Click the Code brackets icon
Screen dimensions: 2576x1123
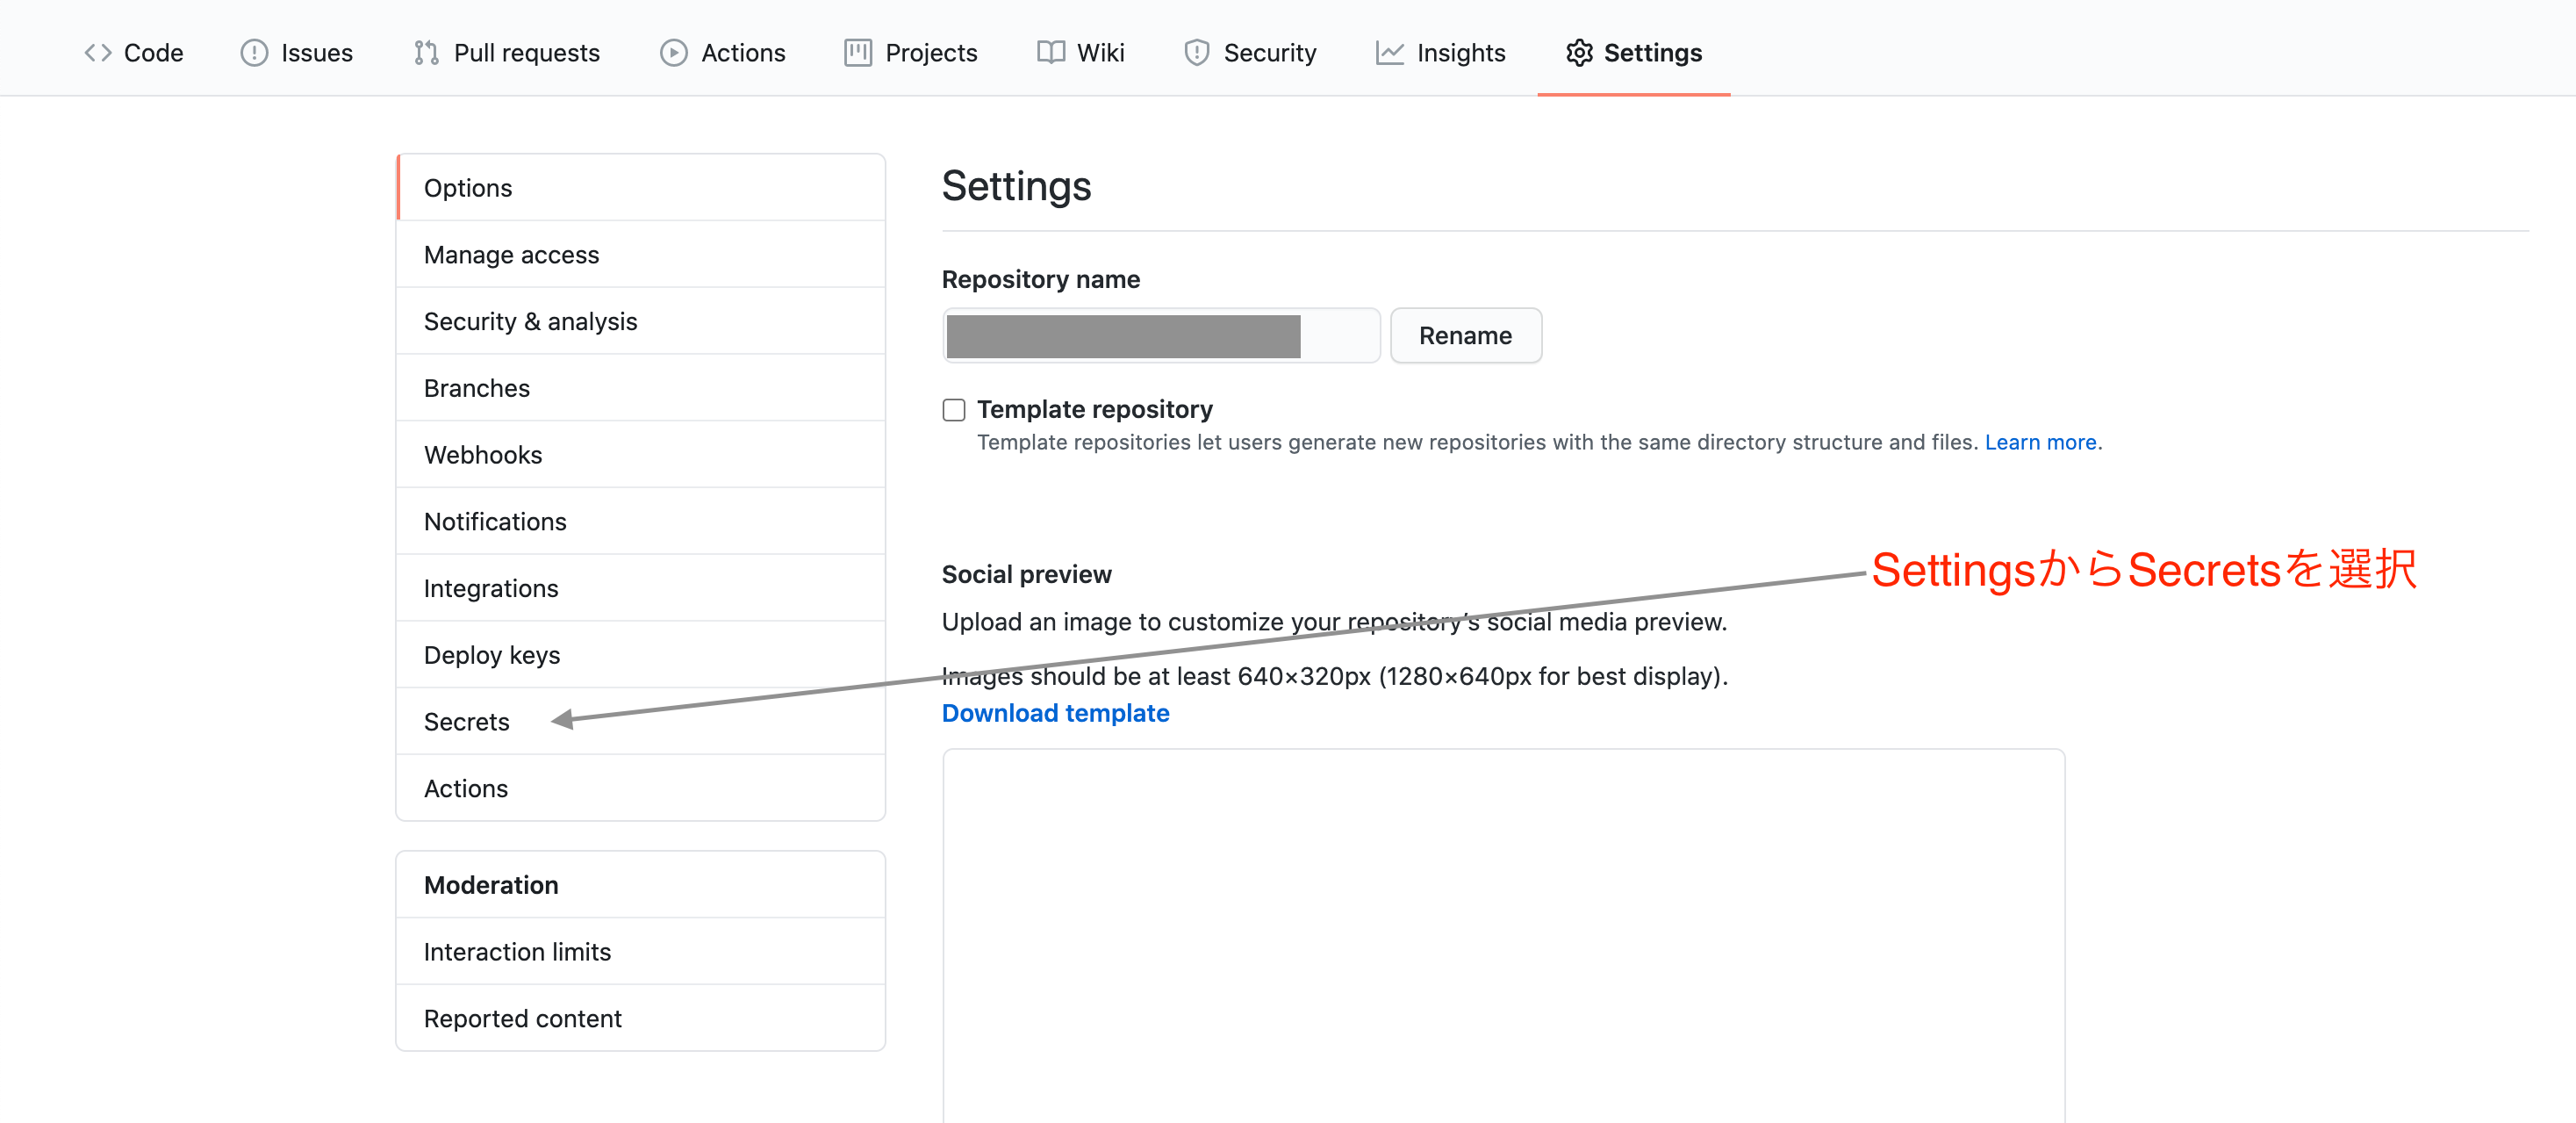(x=97, y=53)
